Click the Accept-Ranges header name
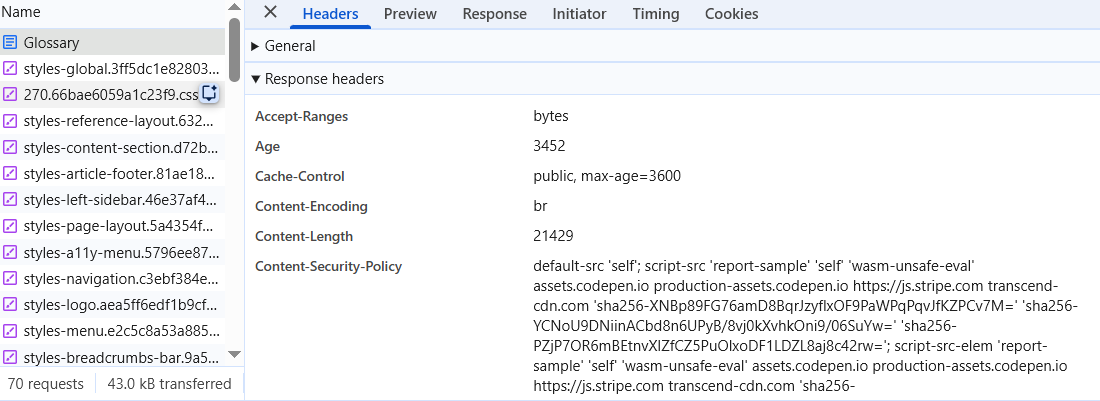This screenshot has height=401, width=1100. coord(302,116)
